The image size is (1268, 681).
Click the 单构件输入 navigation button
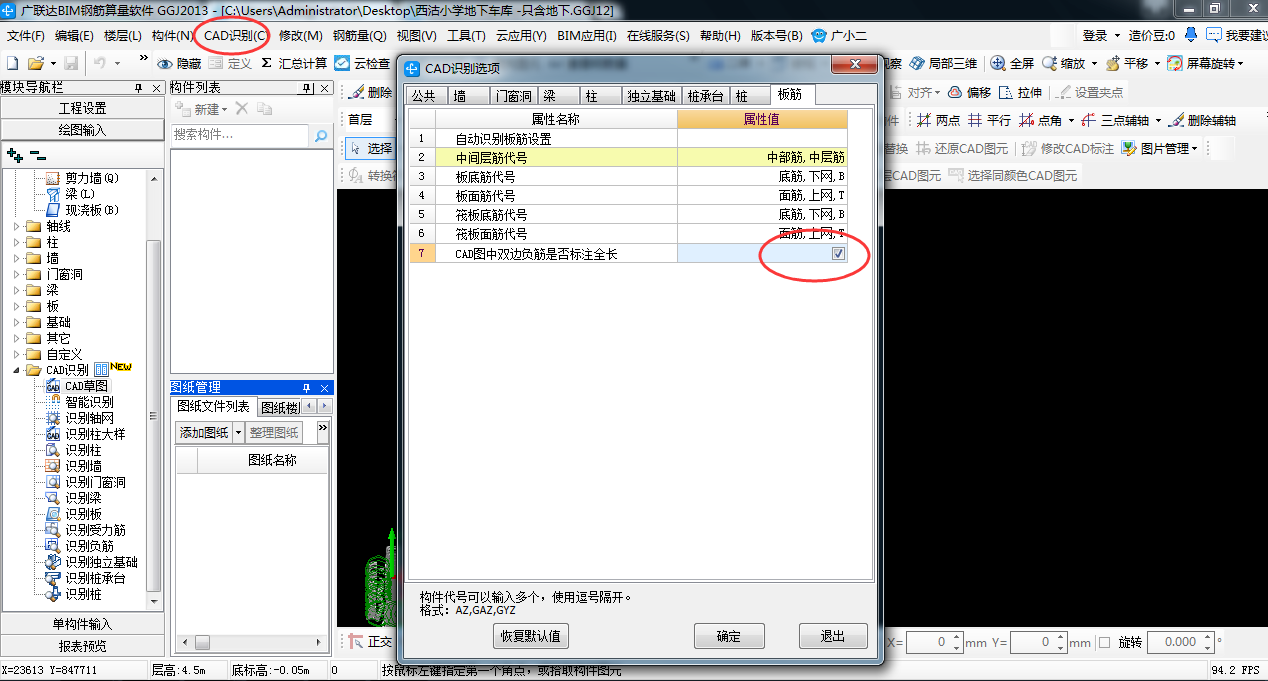pos(82,624)
